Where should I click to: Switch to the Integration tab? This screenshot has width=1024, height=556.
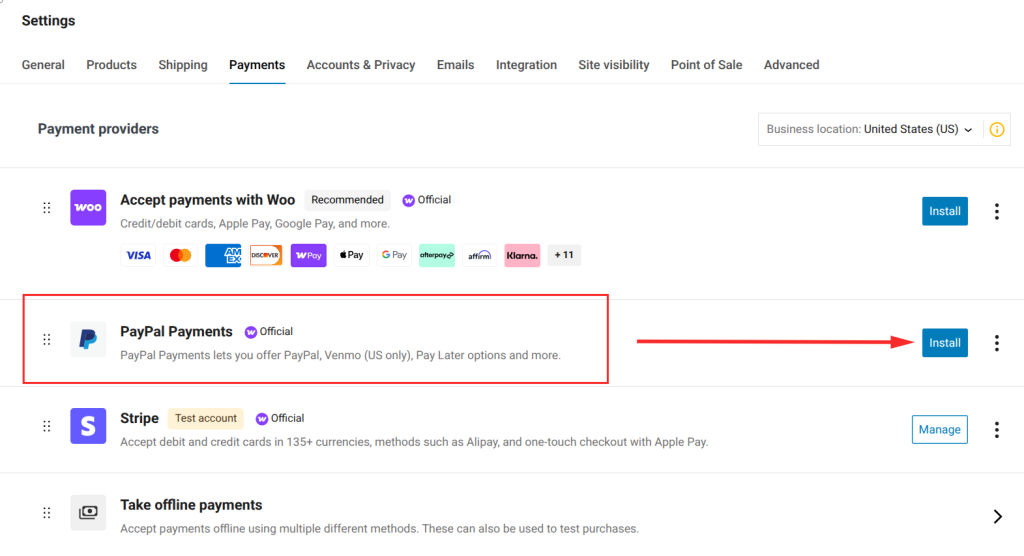526,65
